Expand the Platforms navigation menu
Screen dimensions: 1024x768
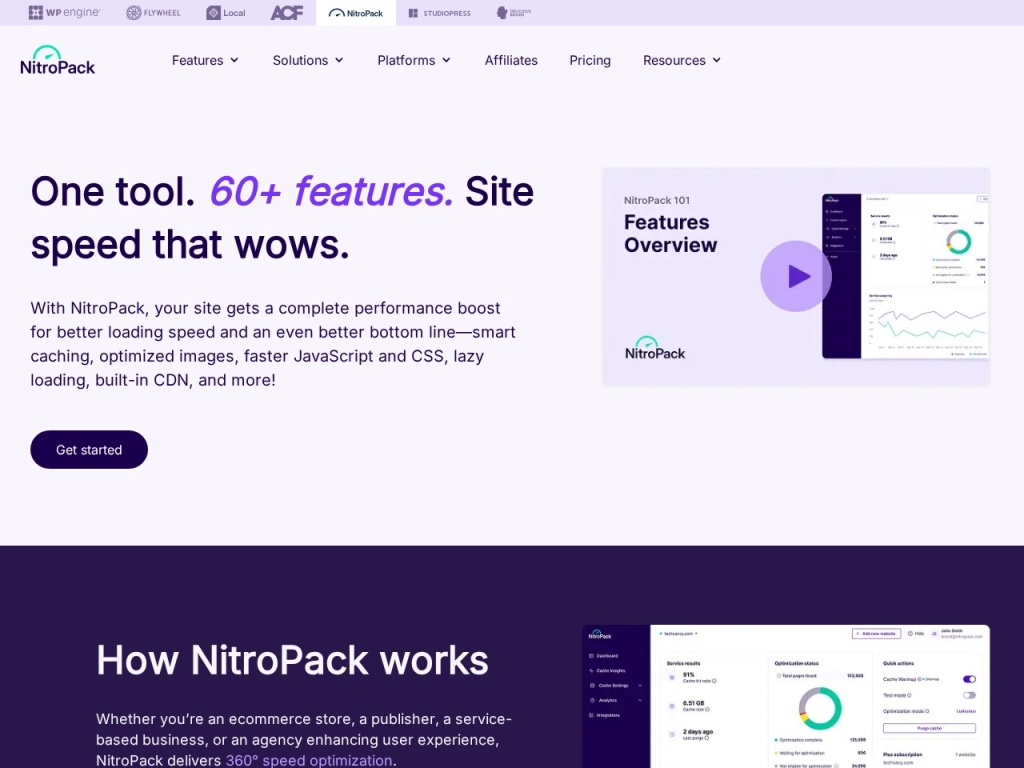click(x=414, y=60)
